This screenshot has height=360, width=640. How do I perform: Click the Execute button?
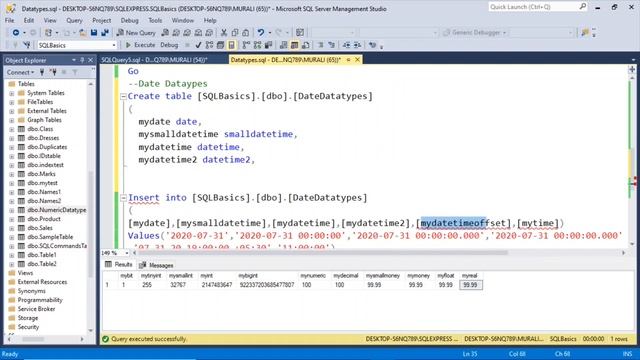[140, 45]
